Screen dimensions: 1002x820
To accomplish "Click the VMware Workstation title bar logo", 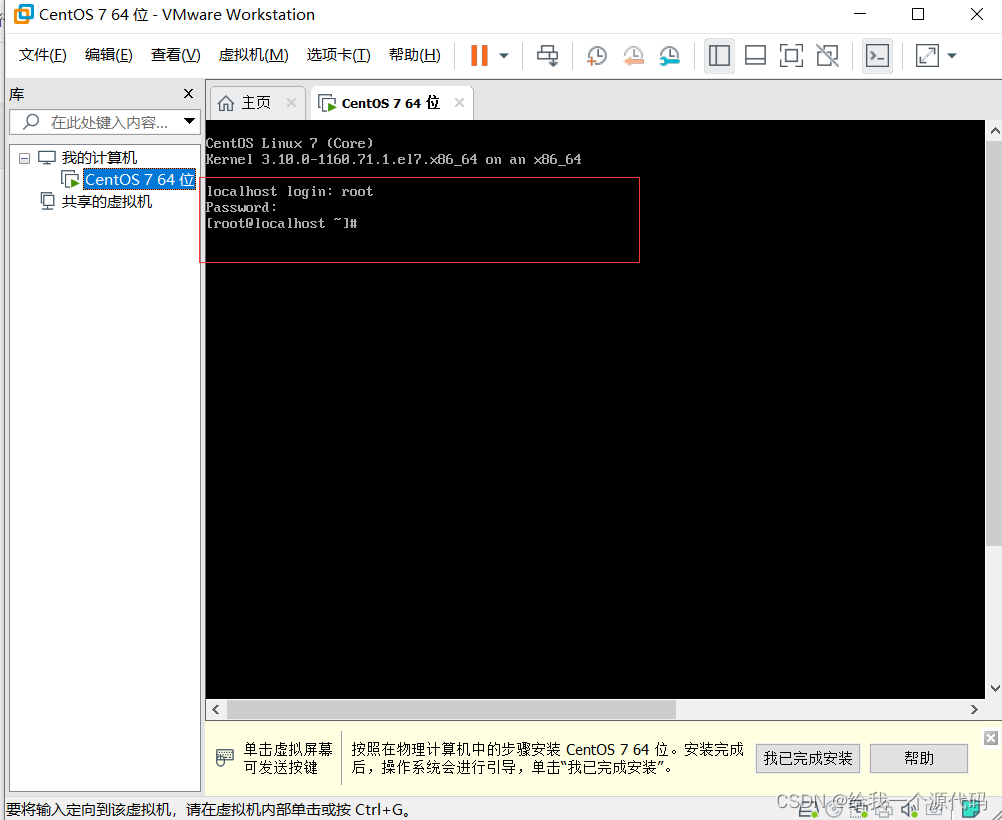I will [x=24, y=14].
